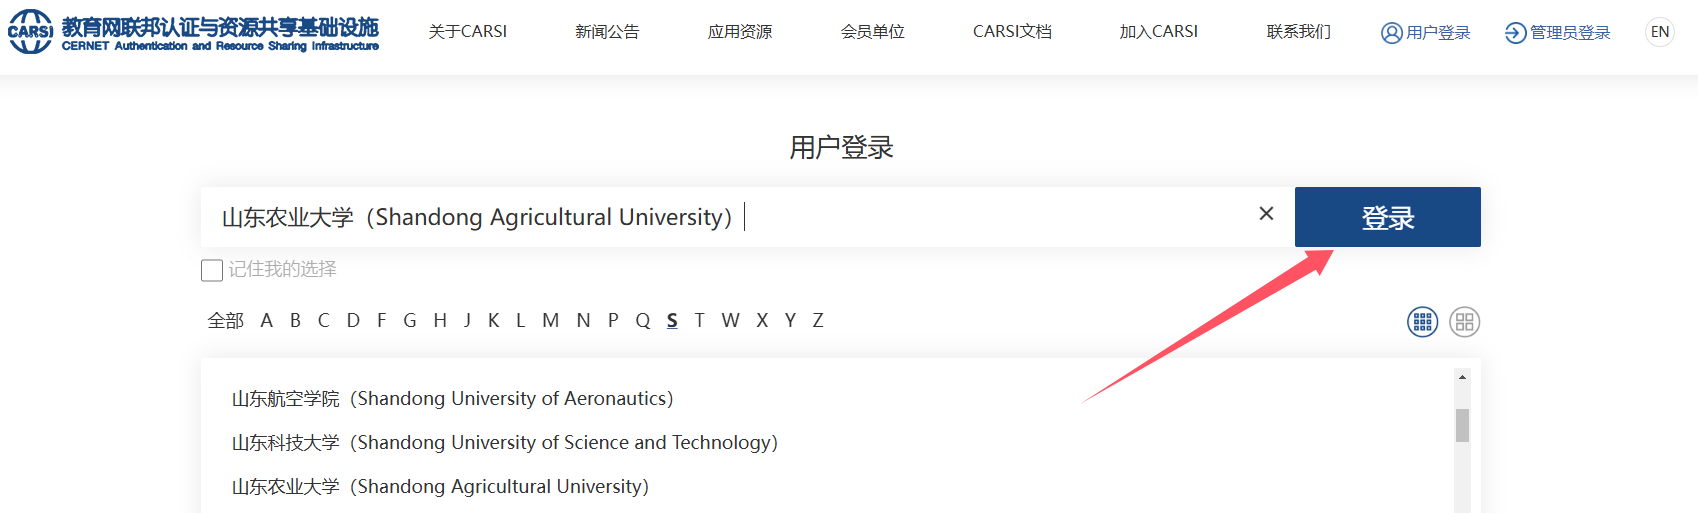Click the blue 登录 button
Image resolution: width=1698 pixels, height=513 pixels.
click(x=1388, y=217)
